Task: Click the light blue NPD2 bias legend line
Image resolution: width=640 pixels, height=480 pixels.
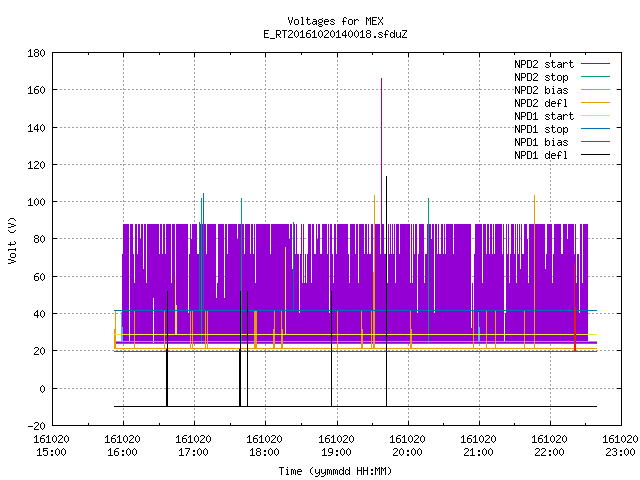Action: (596, 90)
